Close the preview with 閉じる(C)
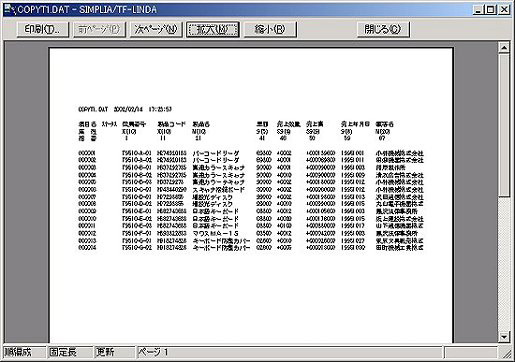The image size is (515, 362). pos(383,29)
